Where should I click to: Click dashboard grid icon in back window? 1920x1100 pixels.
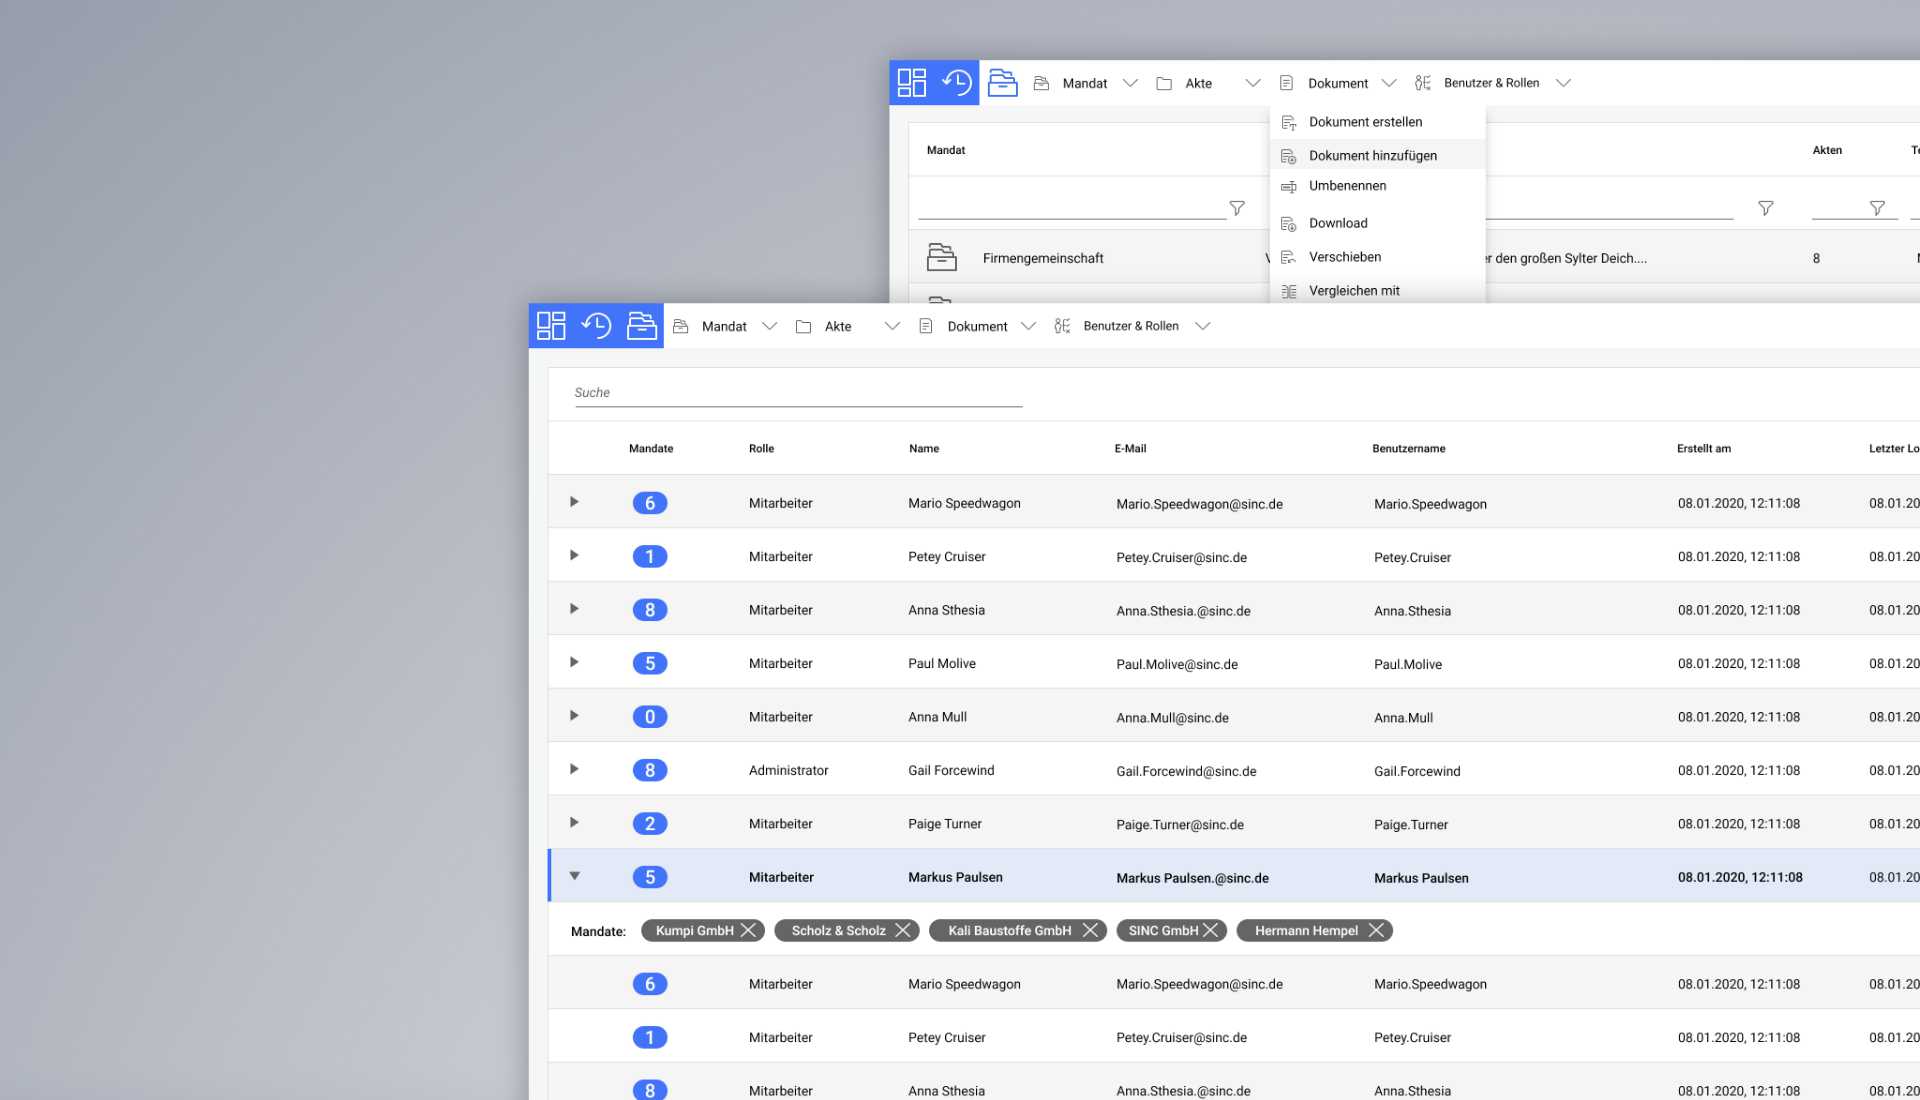pos(911,83)
